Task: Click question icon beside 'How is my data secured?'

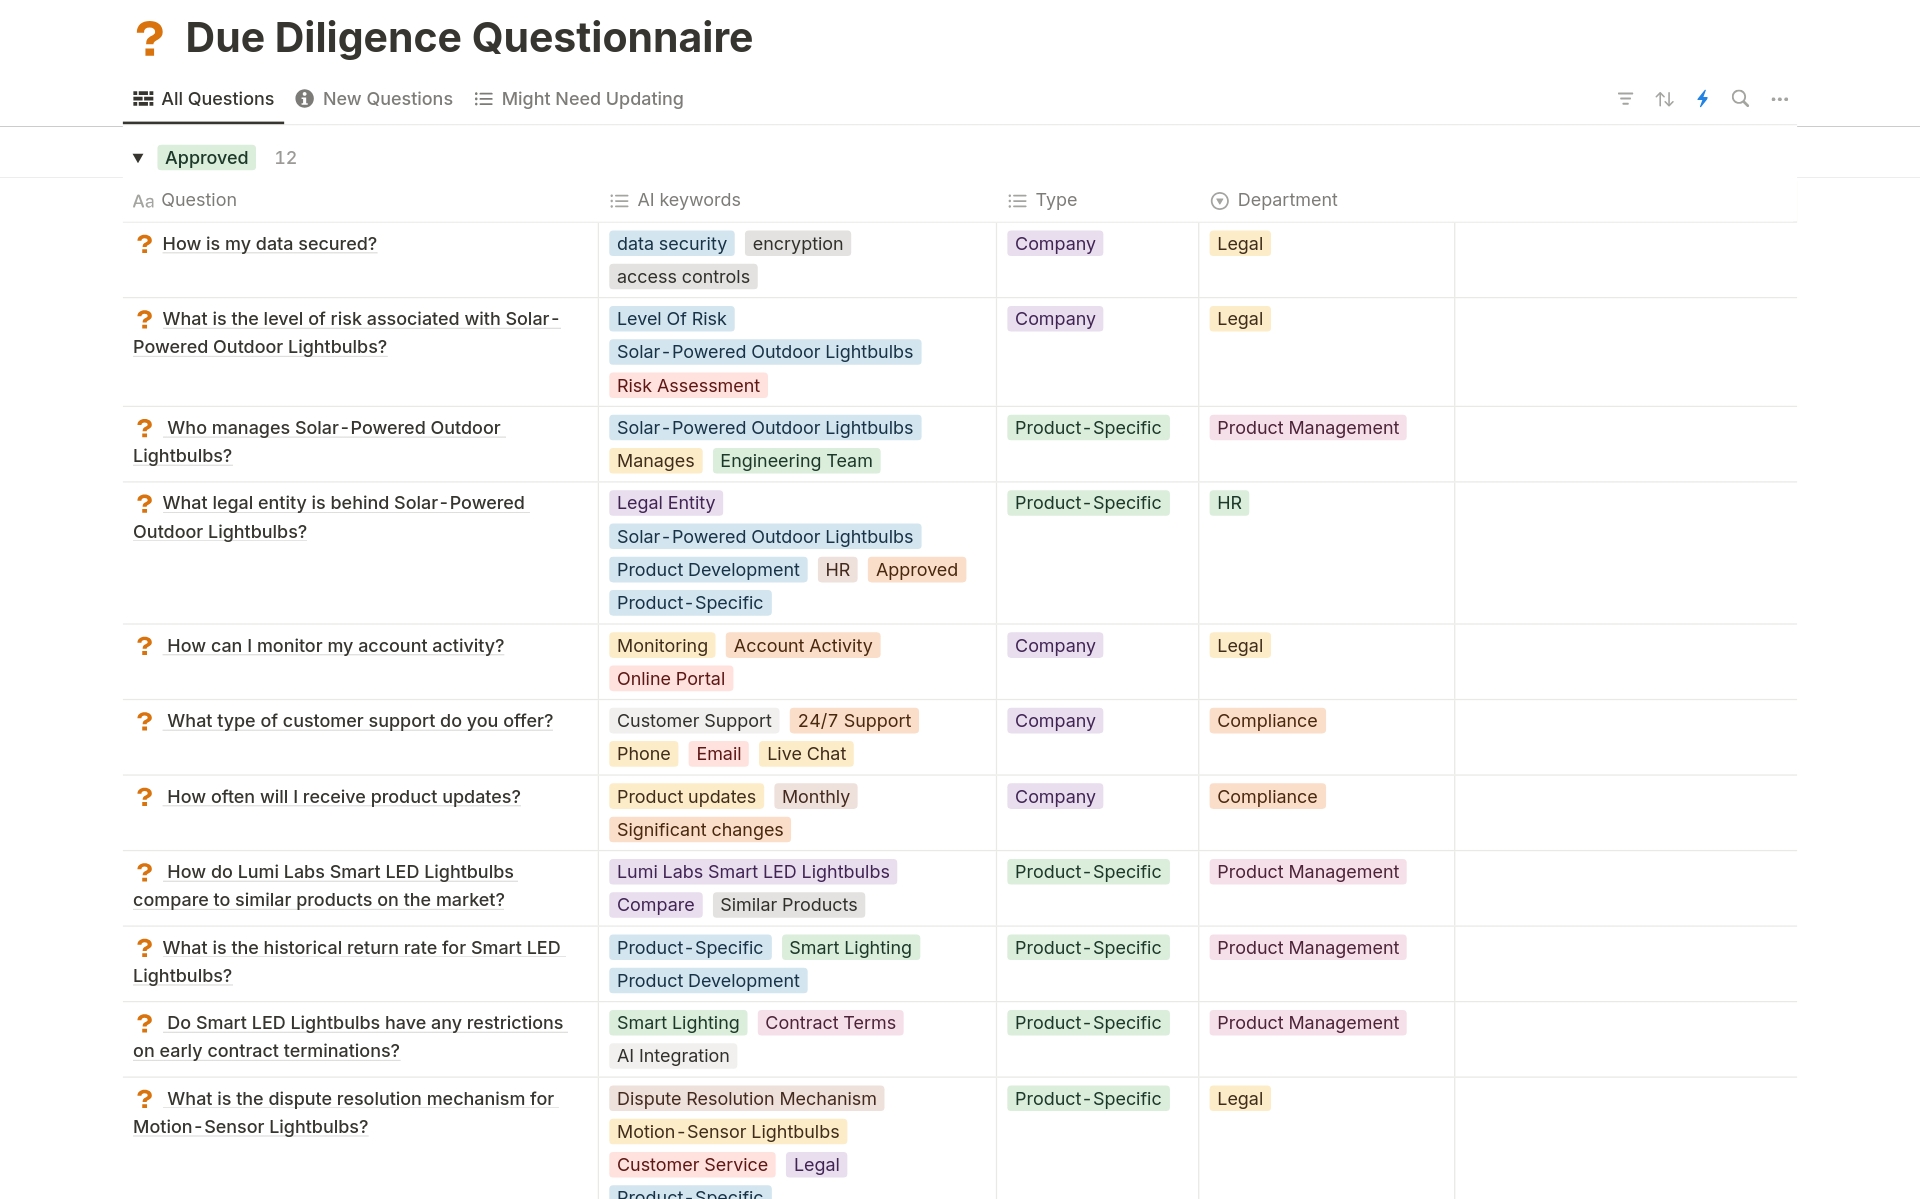Action: (144, 244)
